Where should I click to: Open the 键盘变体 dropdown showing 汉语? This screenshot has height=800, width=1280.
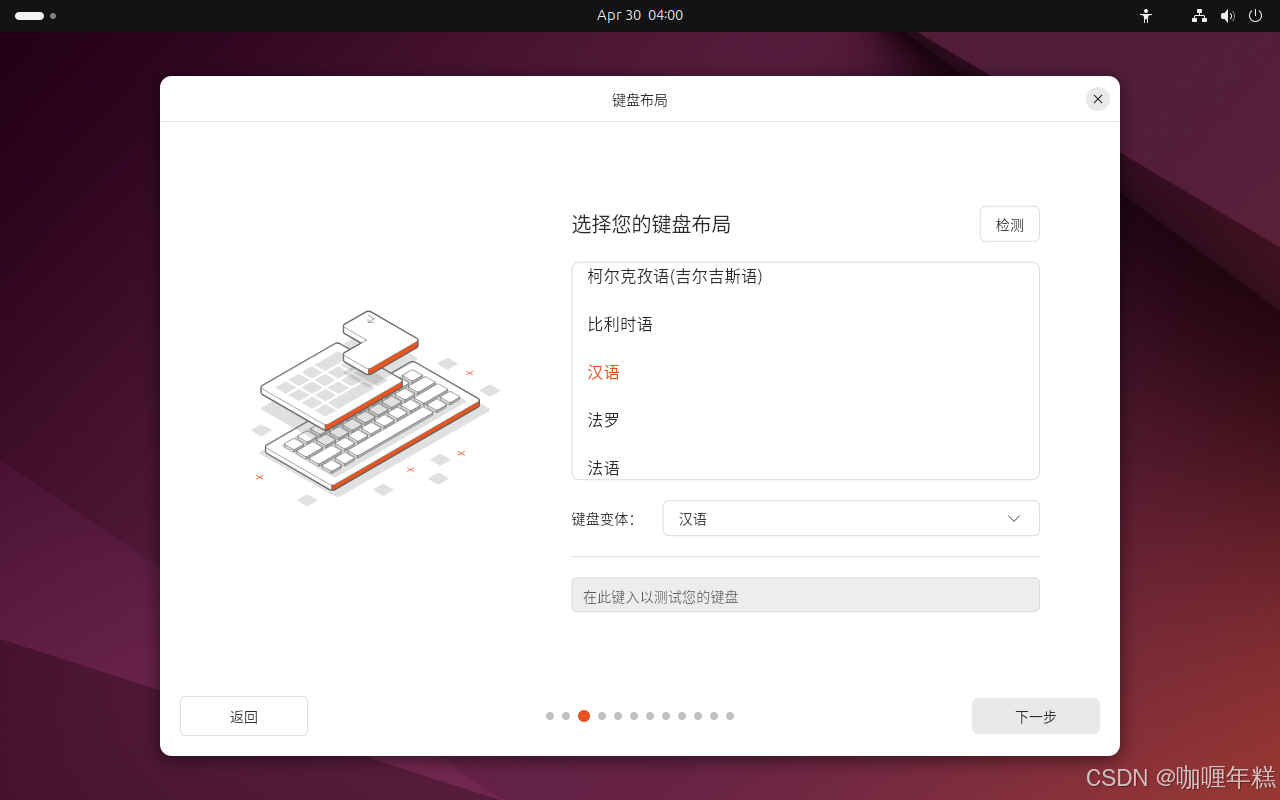pyautogui.click(x=851, y=518)
